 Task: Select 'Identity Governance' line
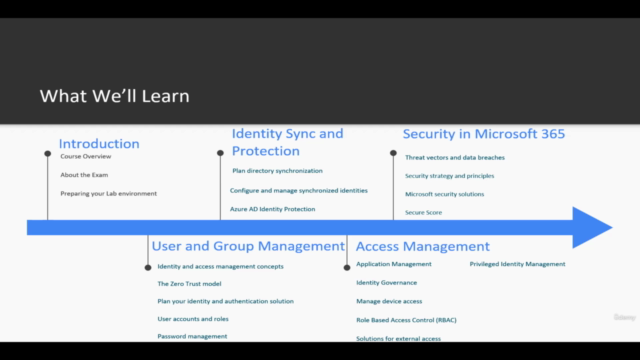pyautogui.click(x=387, y=282)
